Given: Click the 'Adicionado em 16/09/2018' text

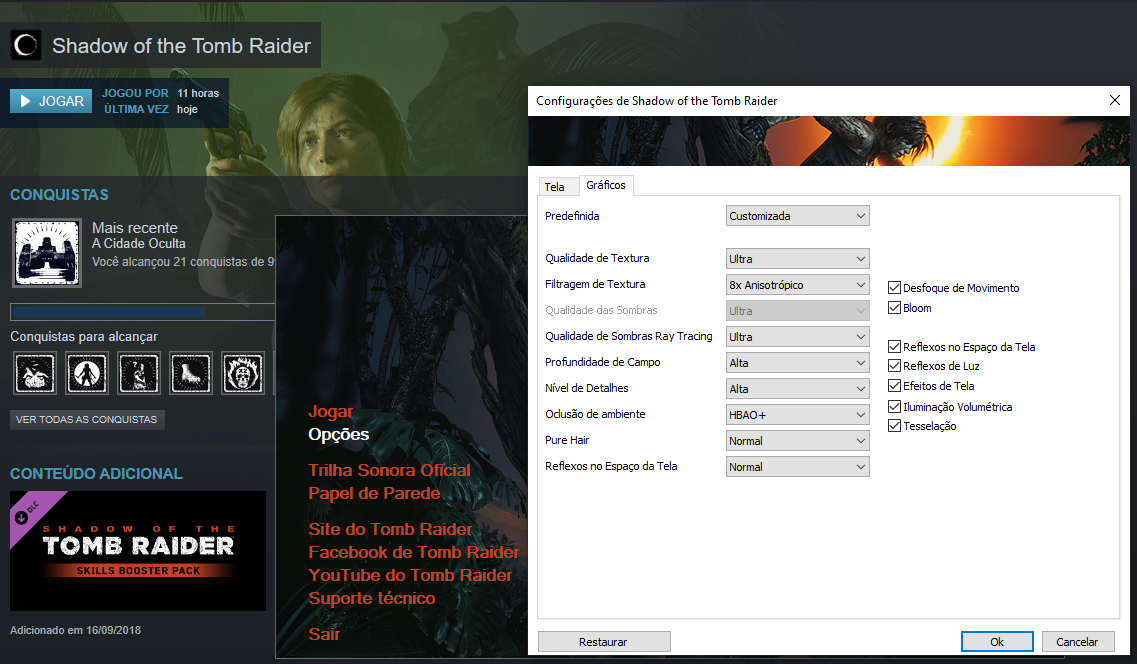Looking at the screenshot, I should click(x=75, y=631).
